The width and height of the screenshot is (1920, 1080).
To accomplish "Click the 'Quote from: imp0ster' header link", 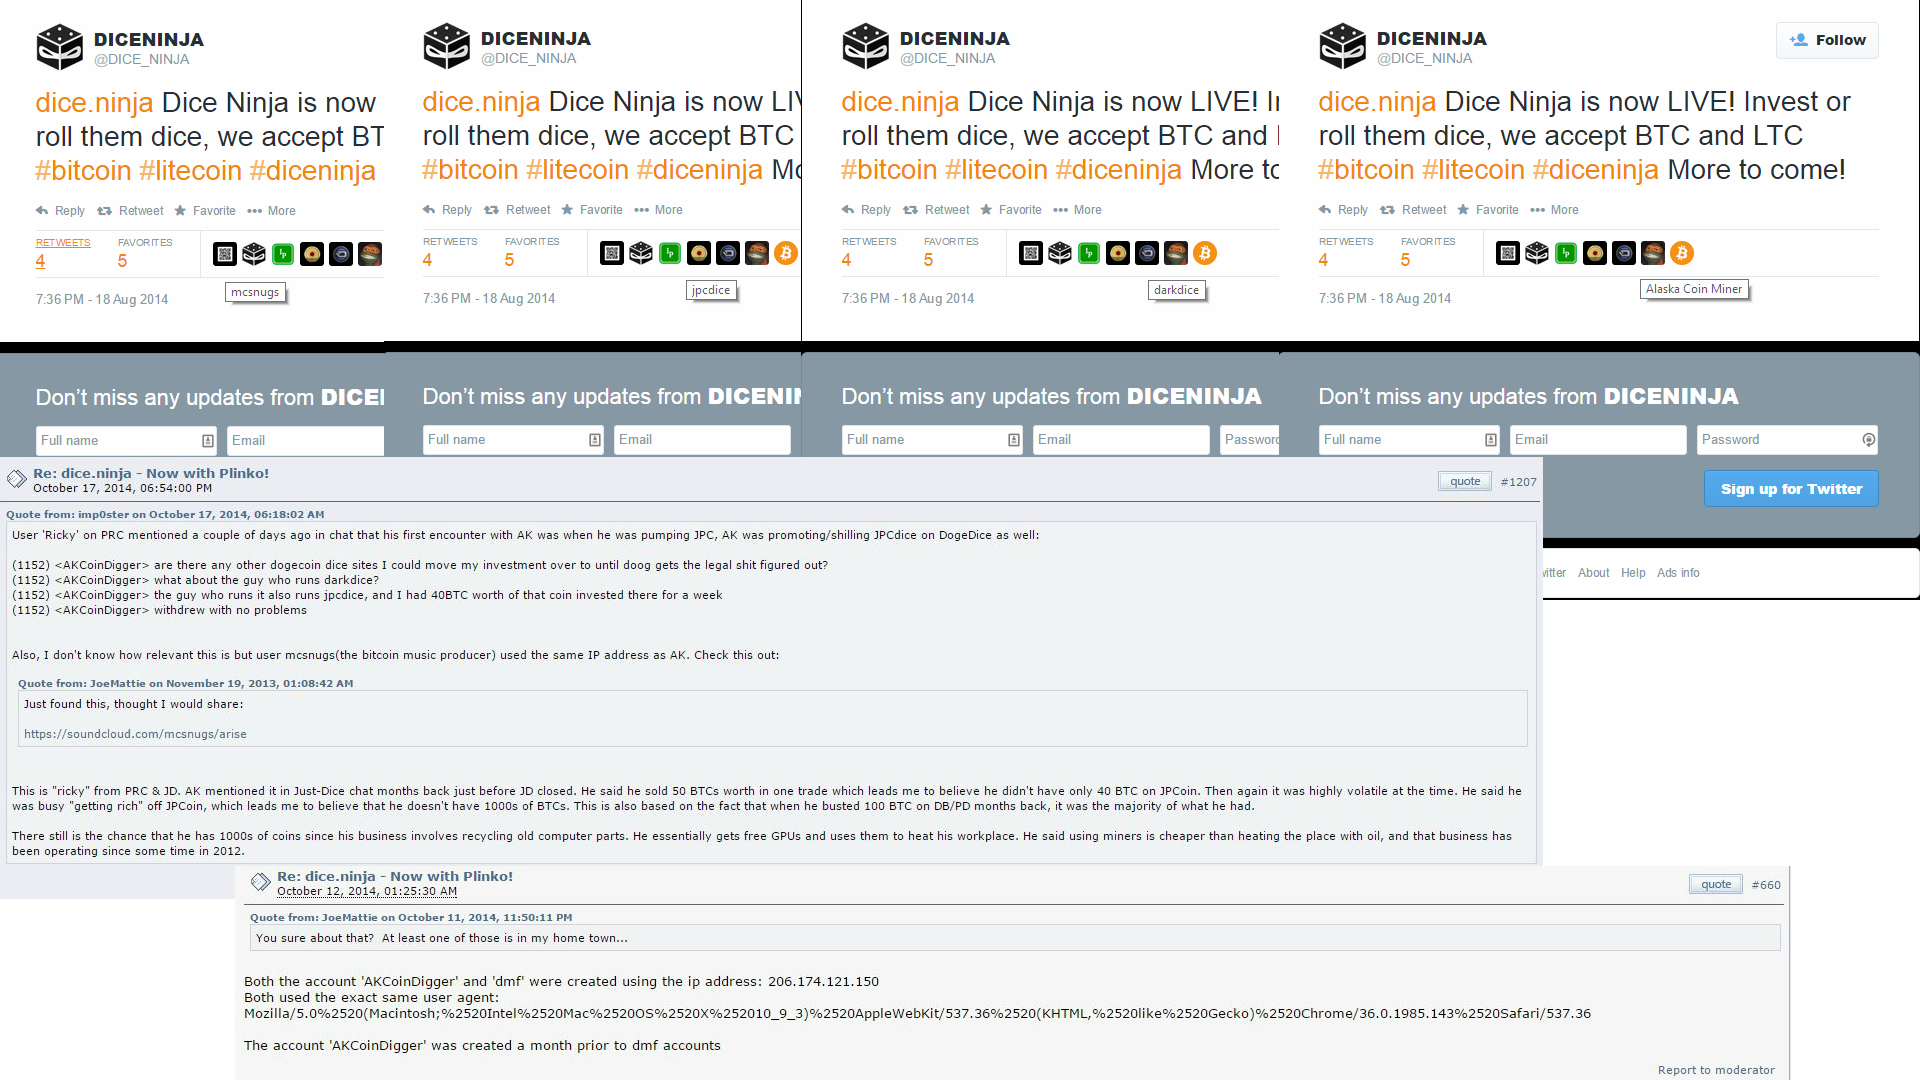I will (165, 515).
